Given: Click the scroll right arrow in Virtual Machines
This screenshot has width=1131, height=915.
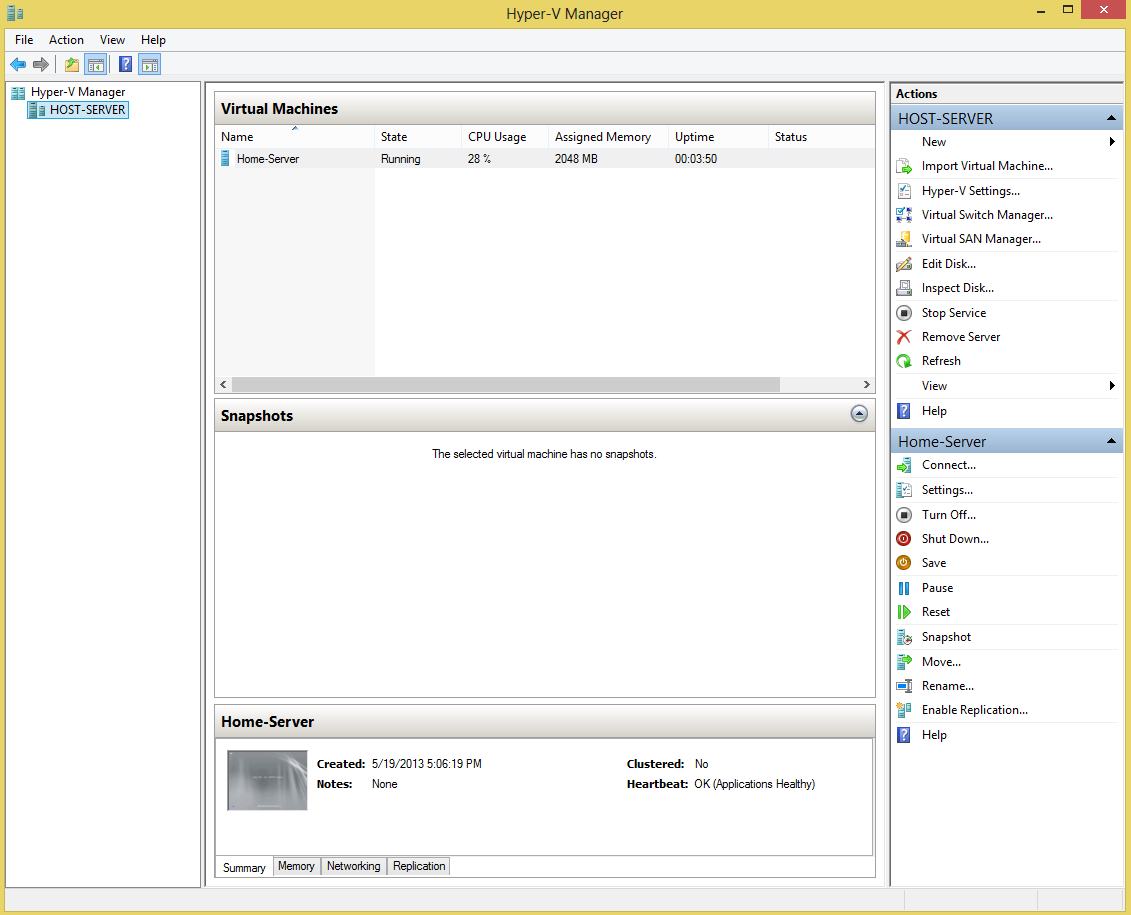Looking at the screenshot, I should pyautogui.click(x=866, y=385).
